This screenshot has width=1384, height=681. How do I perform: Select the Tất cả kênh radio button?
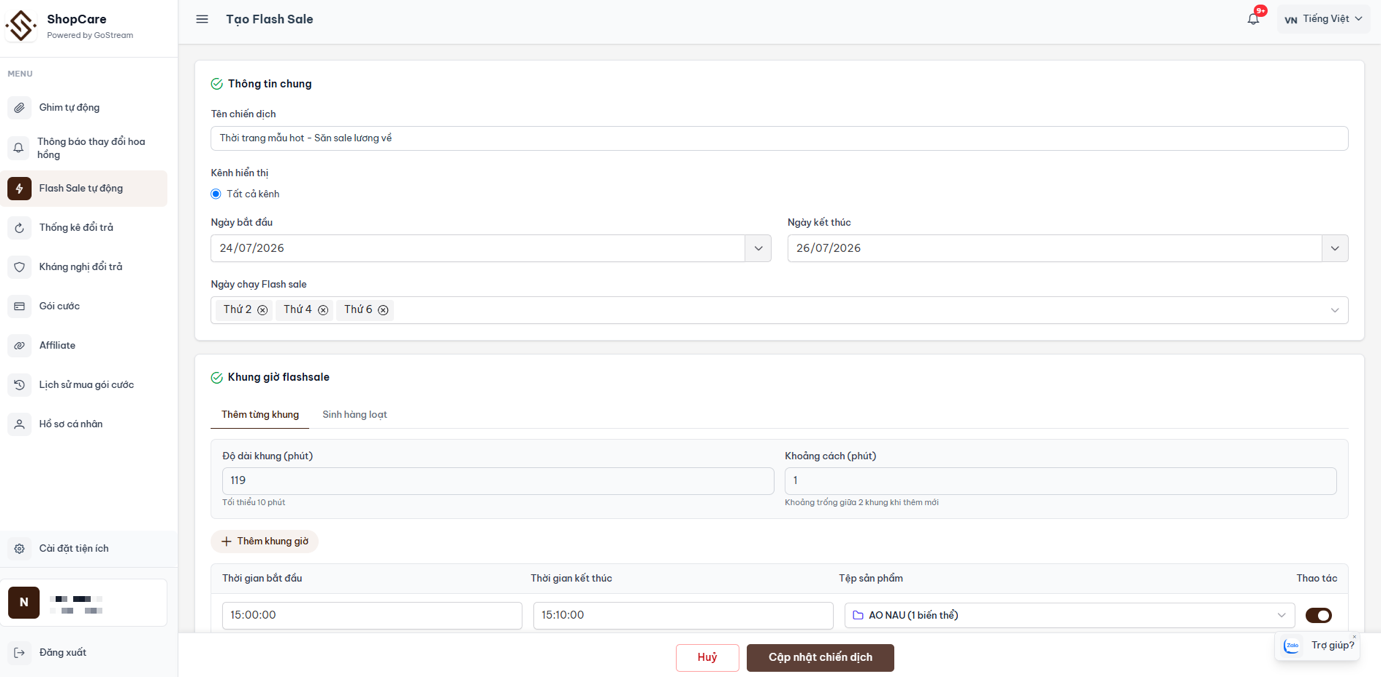(x=216, y=194)
